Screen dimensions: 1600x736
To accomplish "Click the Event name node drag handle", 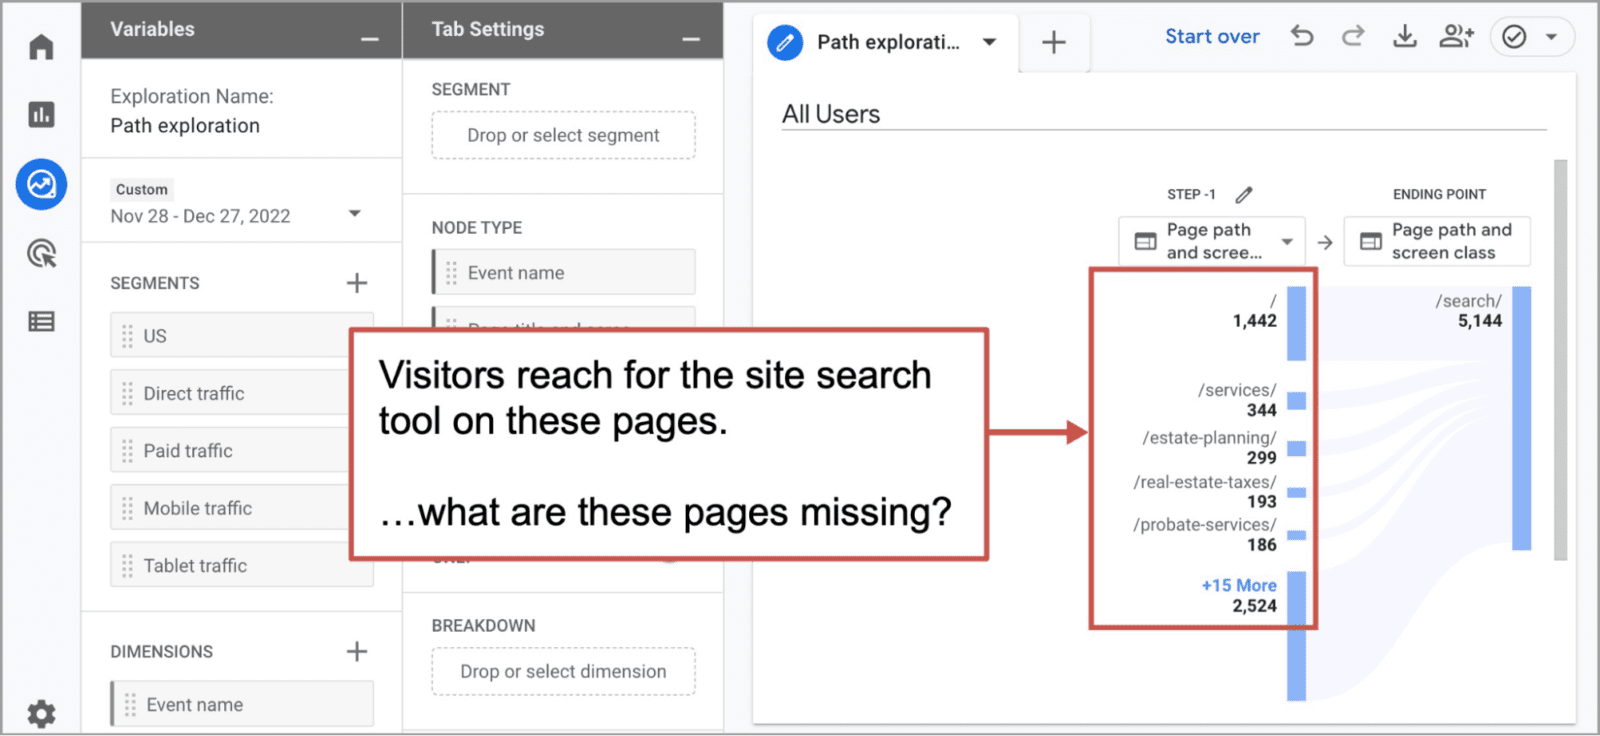I will coord(451,273).
